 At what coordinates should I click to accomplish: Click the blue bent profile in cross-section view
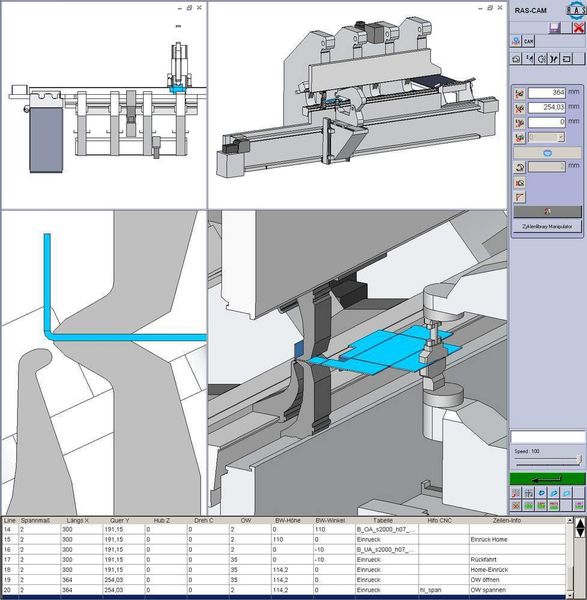126,338
